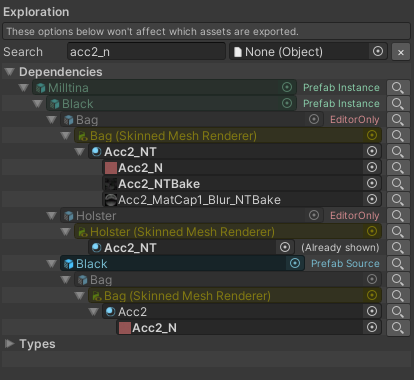Click the Search text field containing acc2_n

coord(146,52)
